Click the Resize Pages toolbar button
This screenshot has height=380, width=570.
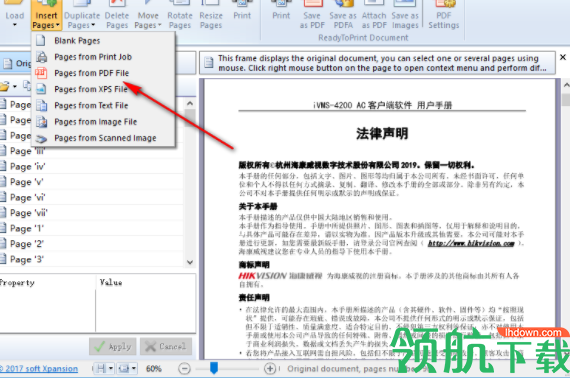click(x=211, y=15)
